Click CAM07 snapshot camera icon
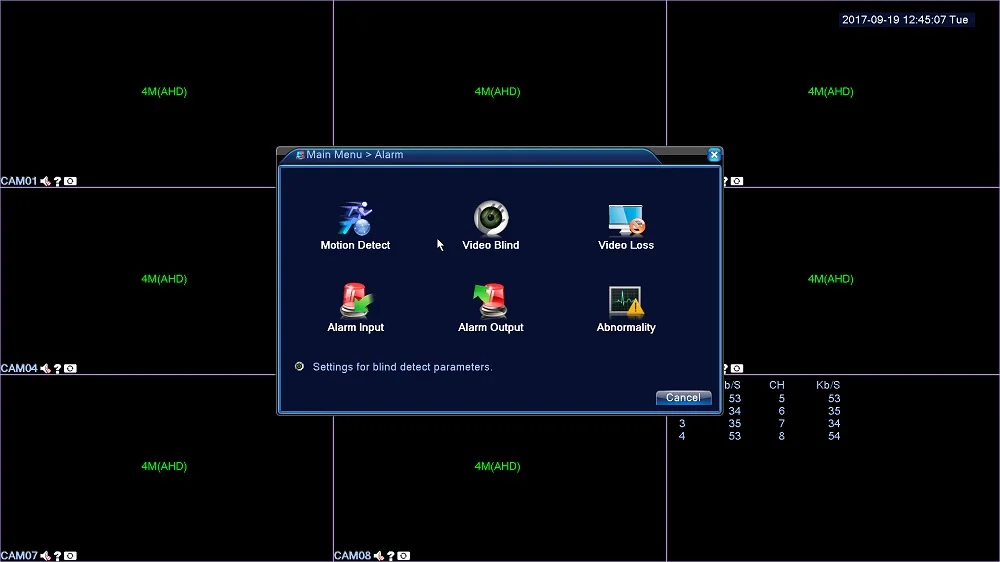Image resolution: width=1000 pixels, height=562 pixels. [70, 556]
